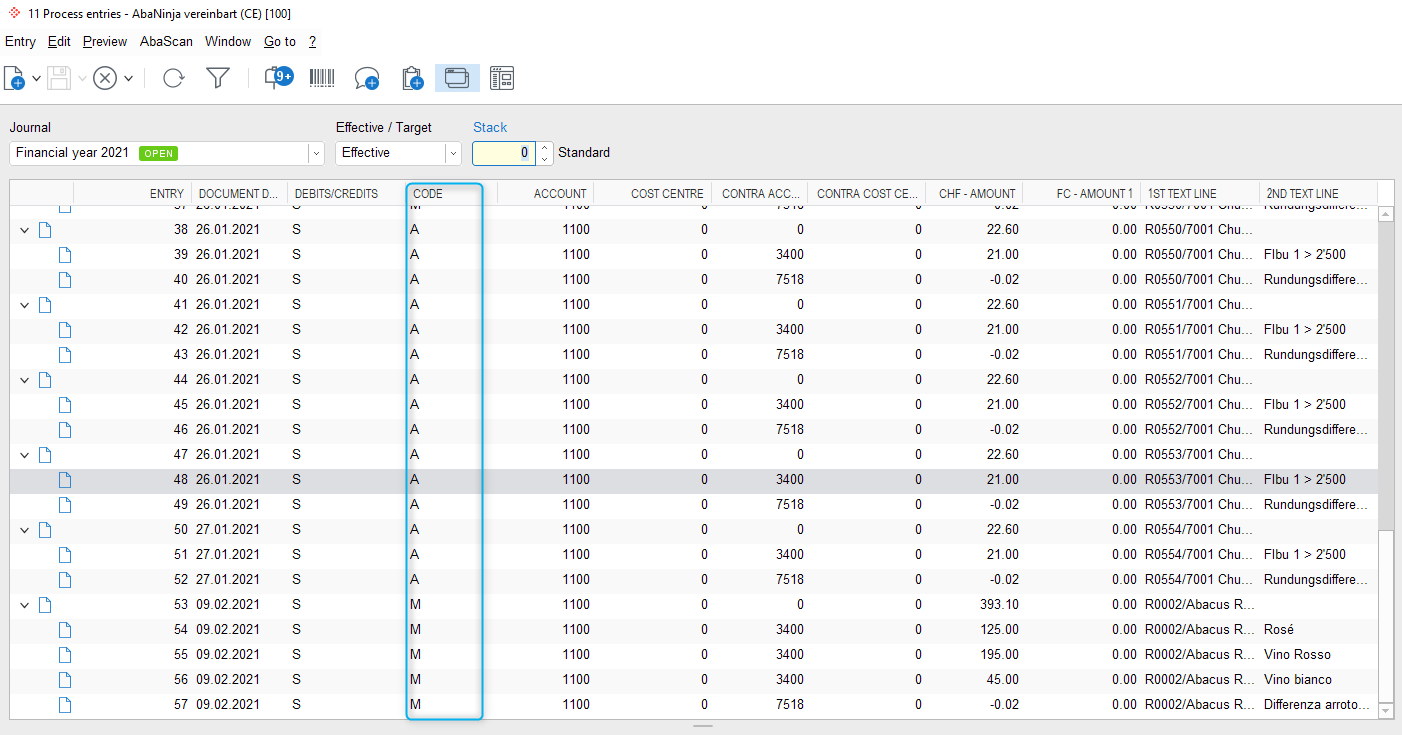Refresh entries with the circular arrow icon
The image size is (1402, 735).
[x=174, y=78]
